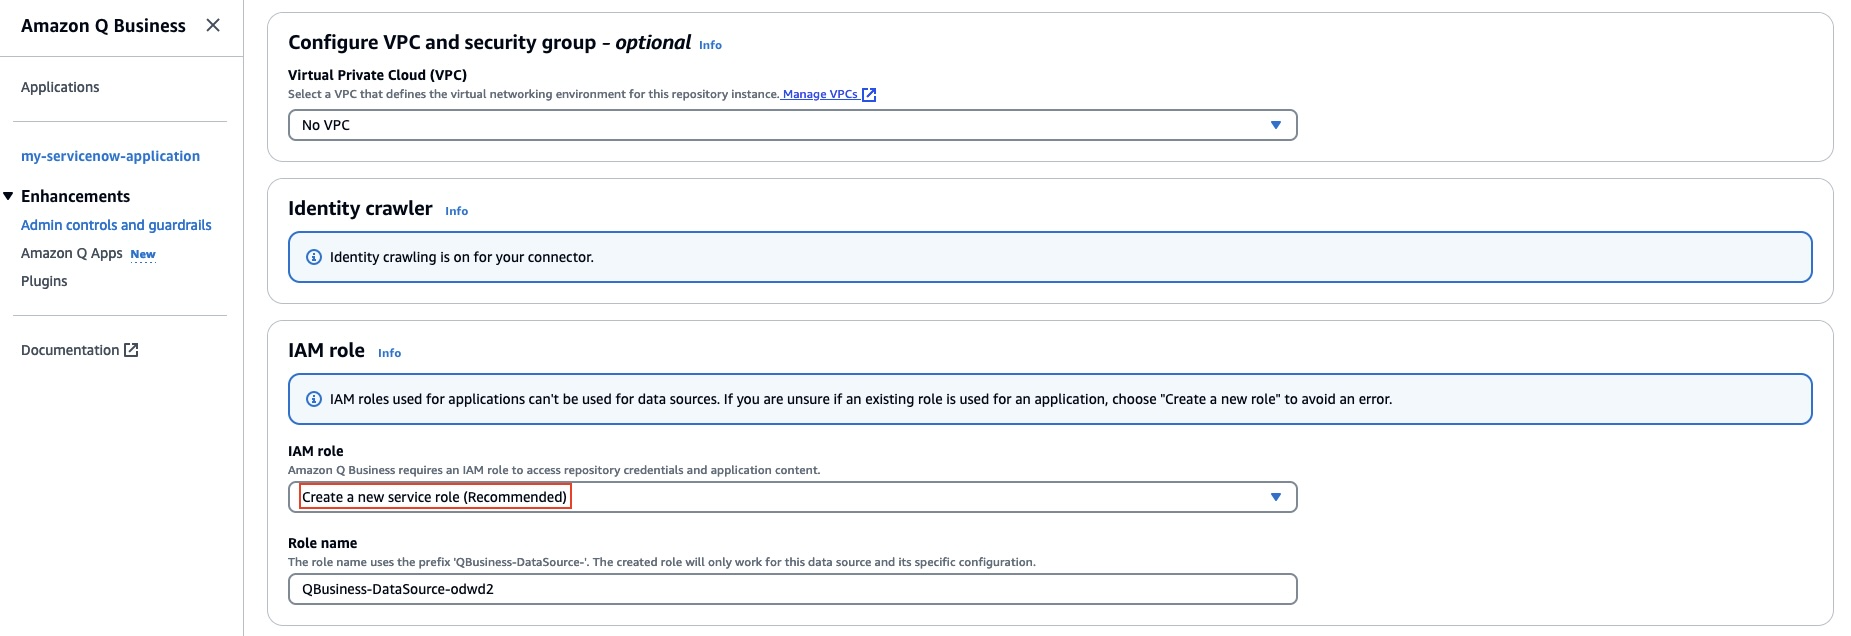The image size is (1851, 636).
Task: Click the IAM roles warning message text
Action: pyautogui.click(x=861, y=399)
